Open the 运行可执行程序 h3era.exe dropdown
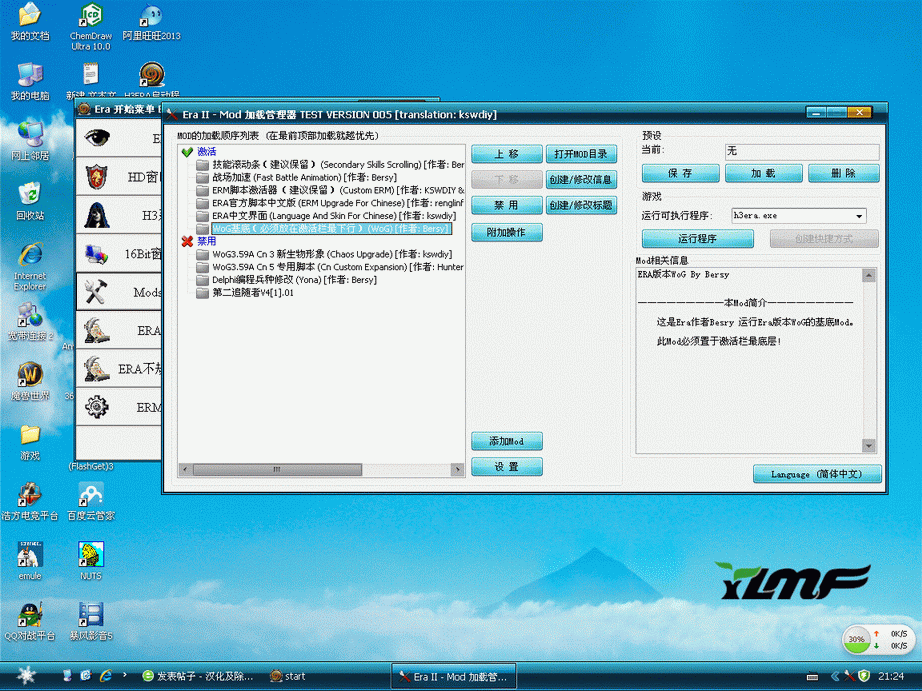 pos(859,216)
